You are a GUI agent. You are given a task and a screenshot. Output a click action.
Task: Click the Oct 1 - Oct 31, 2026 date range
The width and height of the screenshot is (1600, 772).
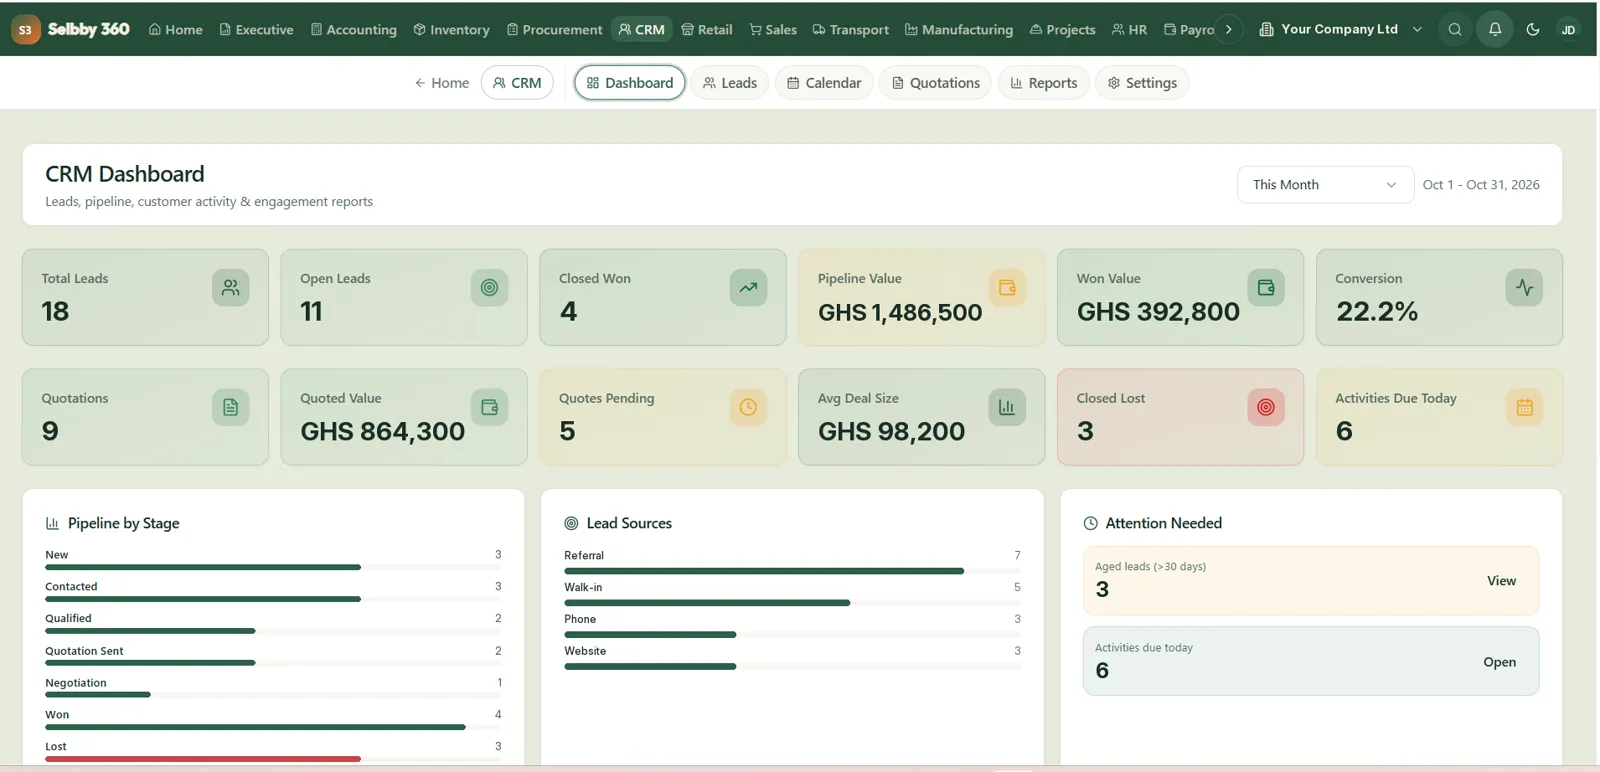coord(1481,185)
